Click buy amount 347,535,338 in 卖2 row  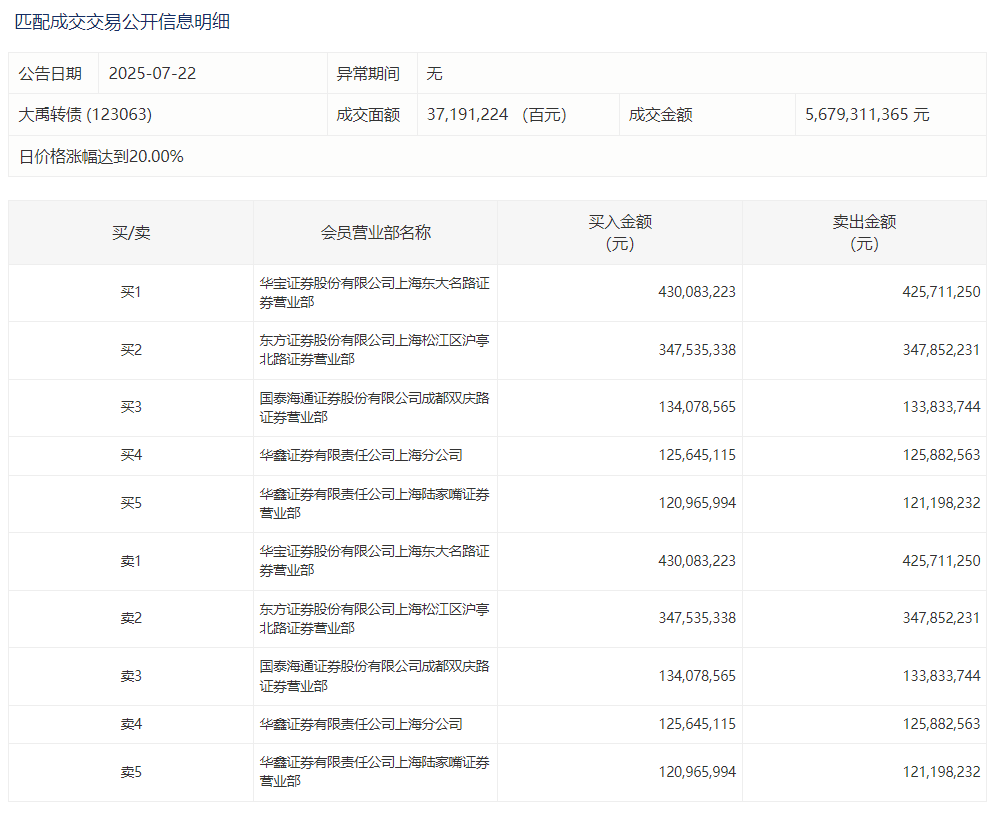pos(697,618)
